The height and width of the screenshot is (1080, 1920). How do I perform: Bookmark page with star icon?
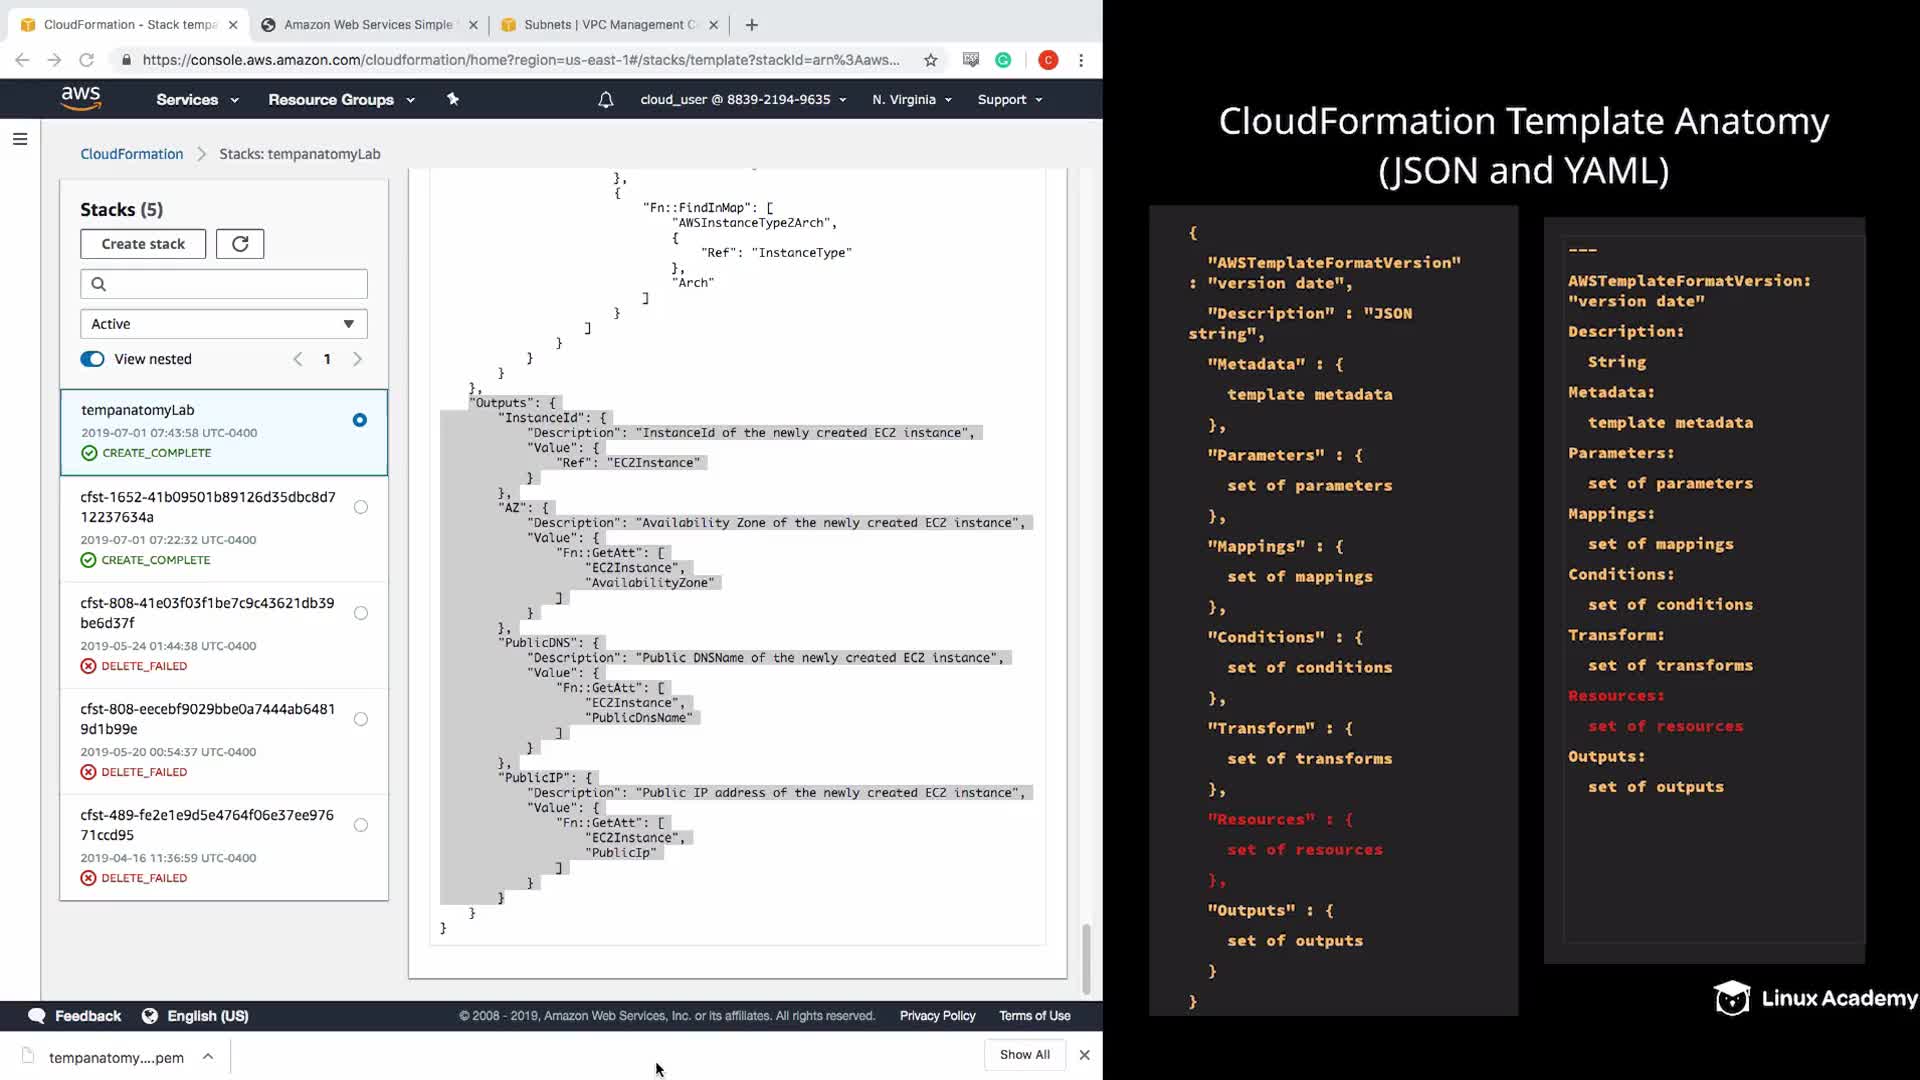point(931,60)
